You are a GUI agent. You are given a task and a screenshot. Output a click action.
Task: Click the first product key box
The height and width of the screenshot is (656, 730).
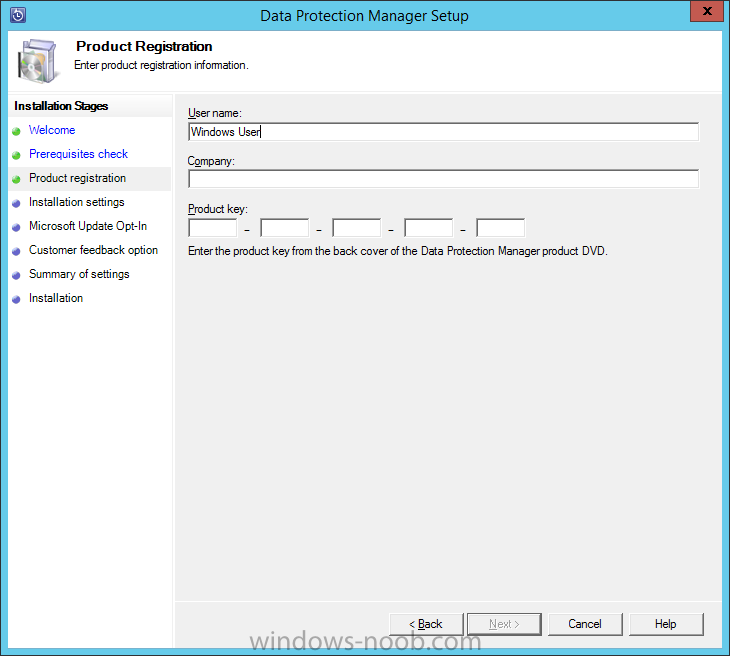point(213,228)
